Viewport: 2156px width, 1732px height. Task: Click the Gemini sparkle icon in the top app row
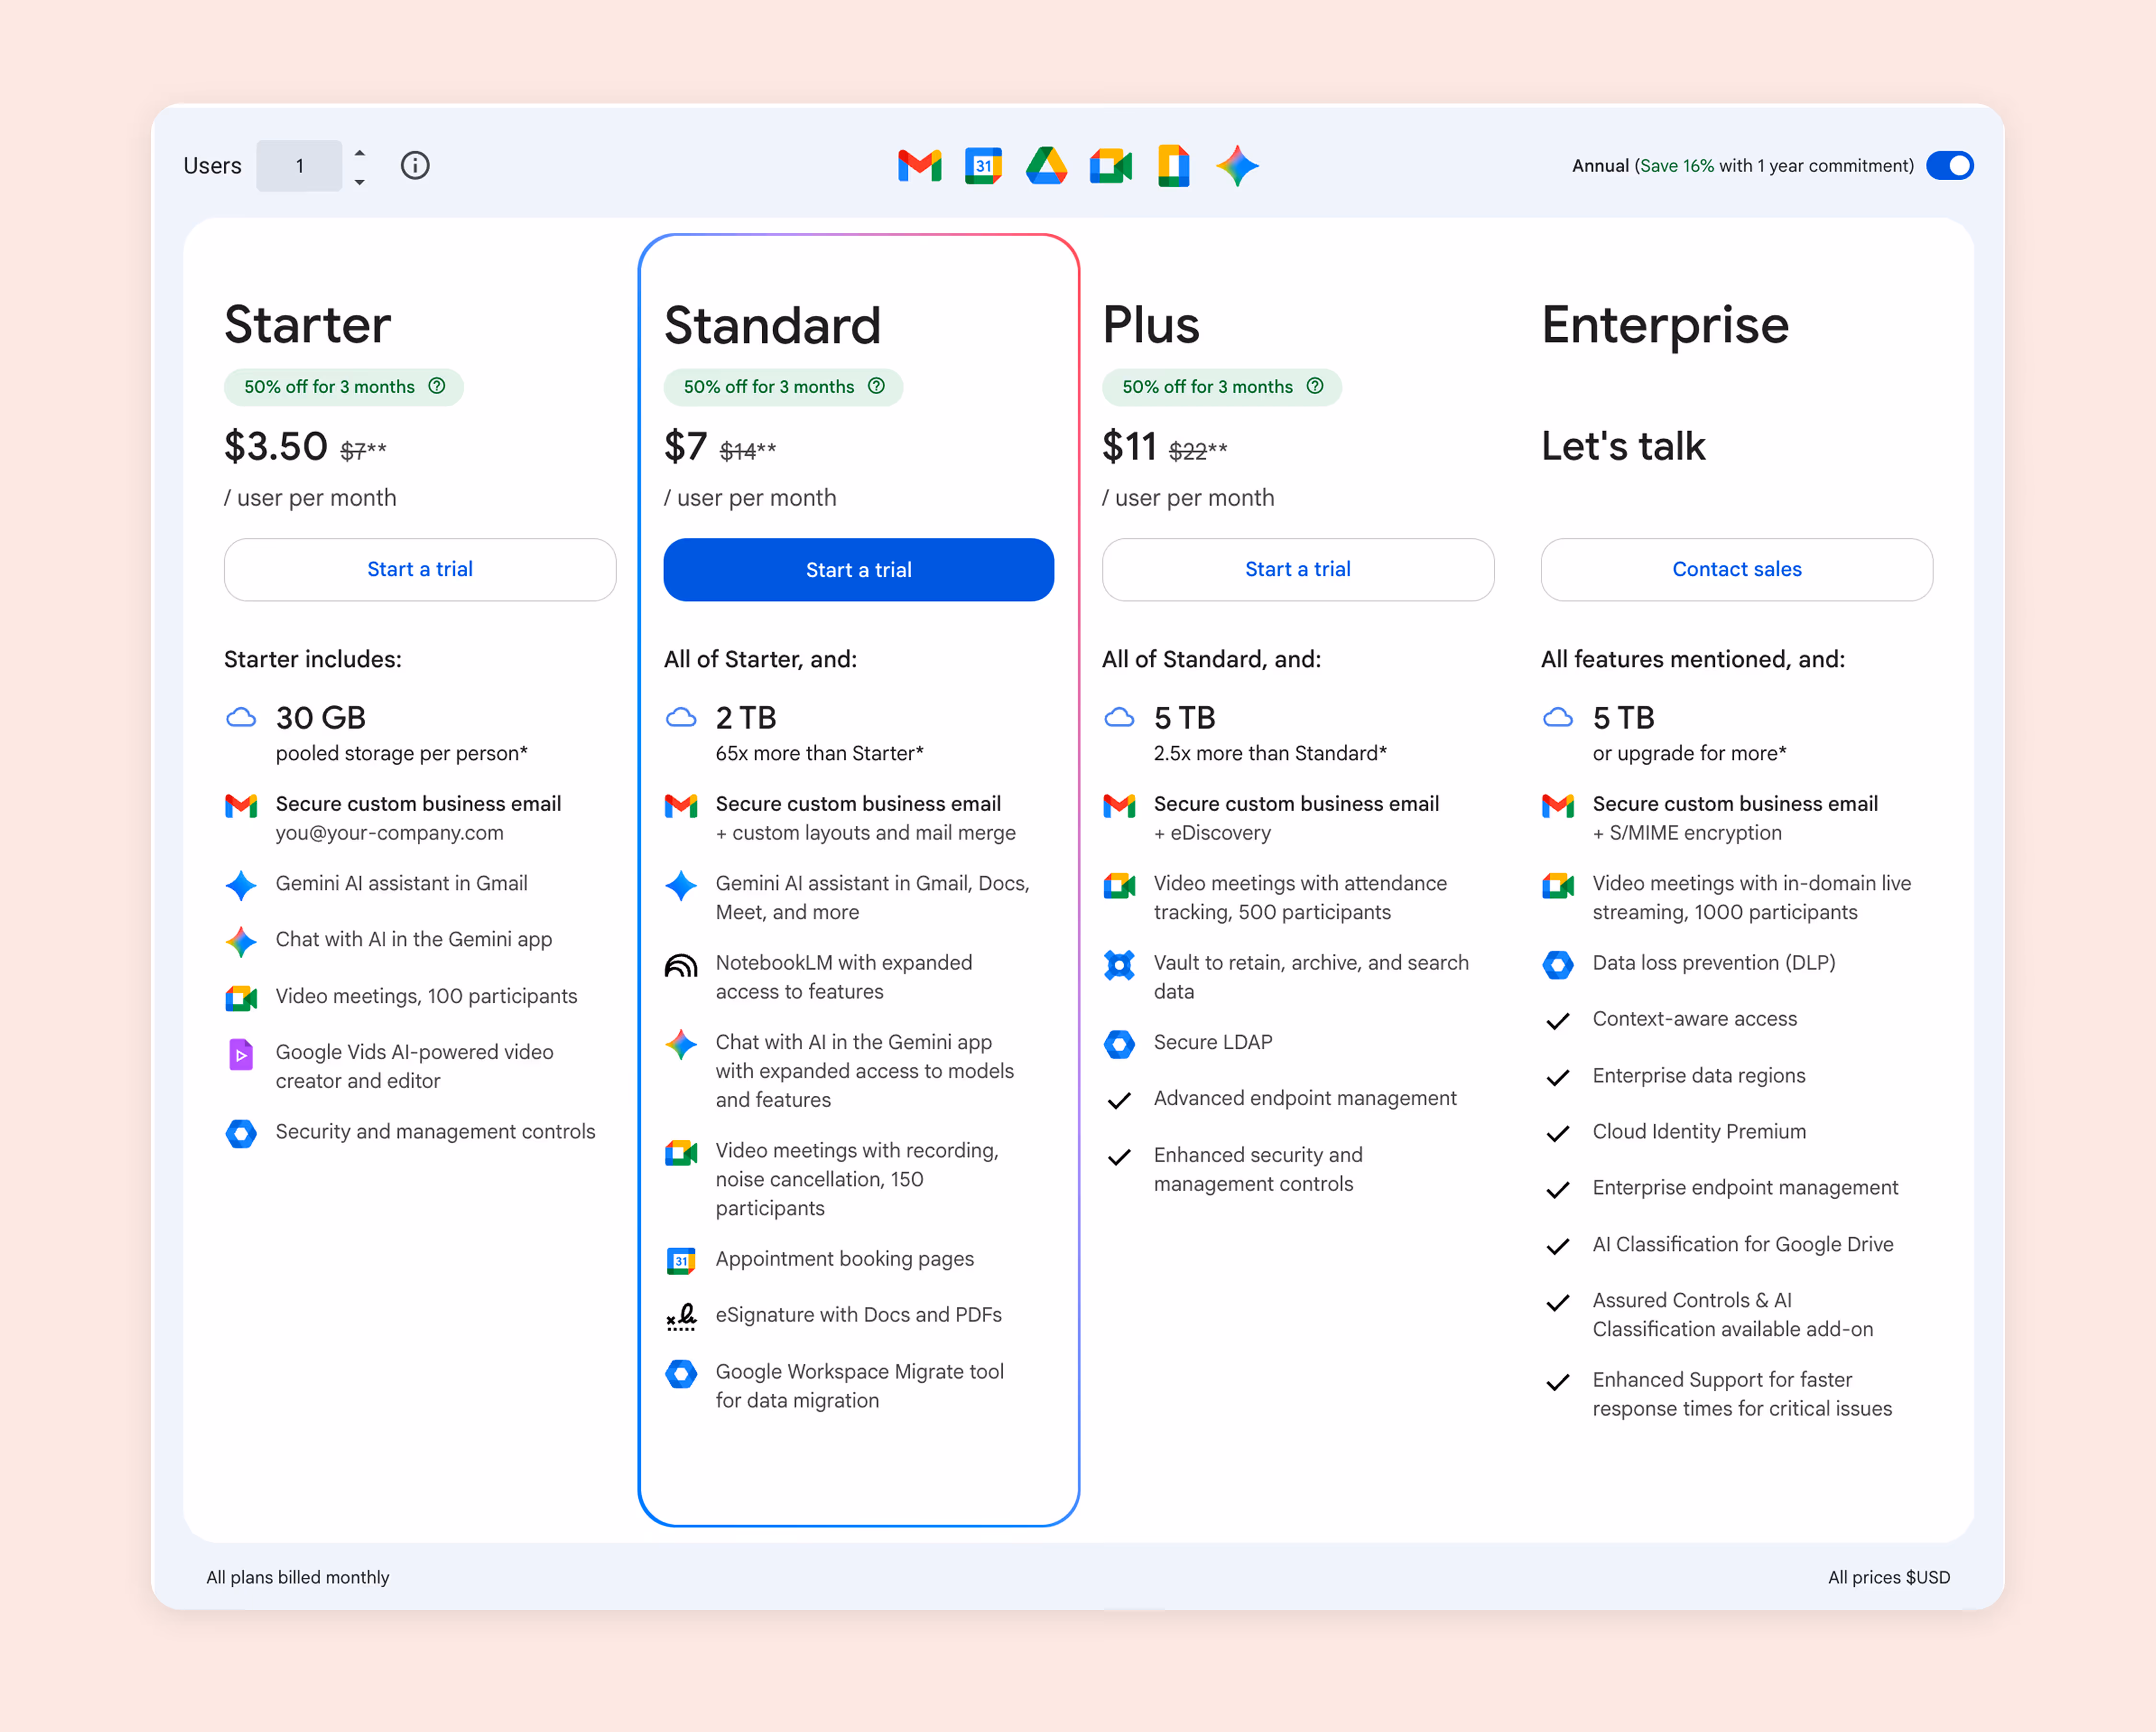coord(1237,166)
